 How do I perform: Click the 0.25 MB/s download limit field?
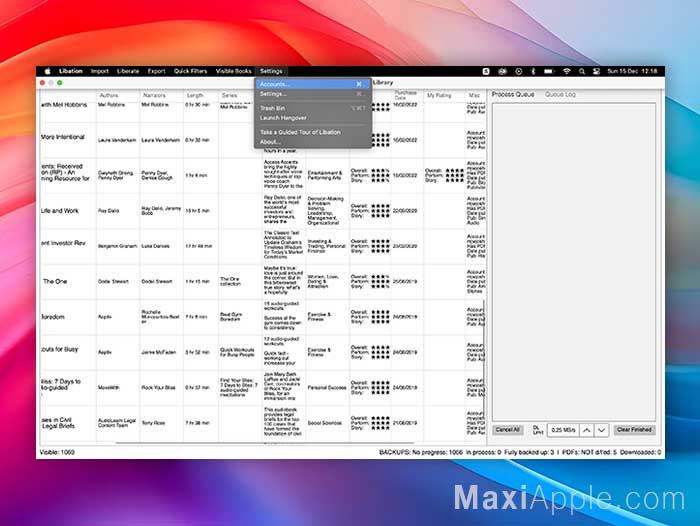click(x=563, y=430)
